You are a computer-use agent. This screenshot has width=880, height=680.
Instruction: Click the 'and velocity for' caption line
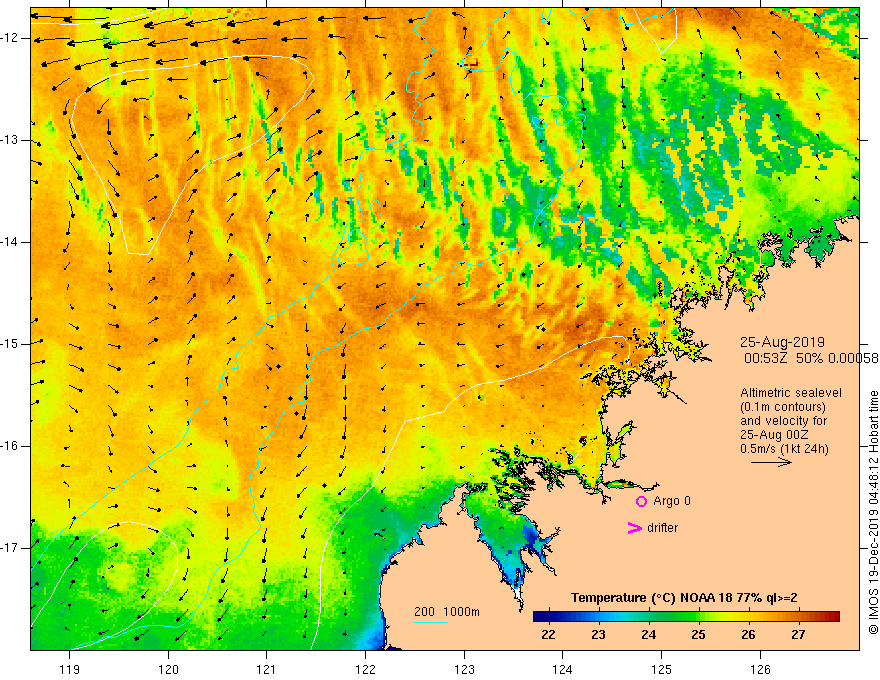(783, 421)
